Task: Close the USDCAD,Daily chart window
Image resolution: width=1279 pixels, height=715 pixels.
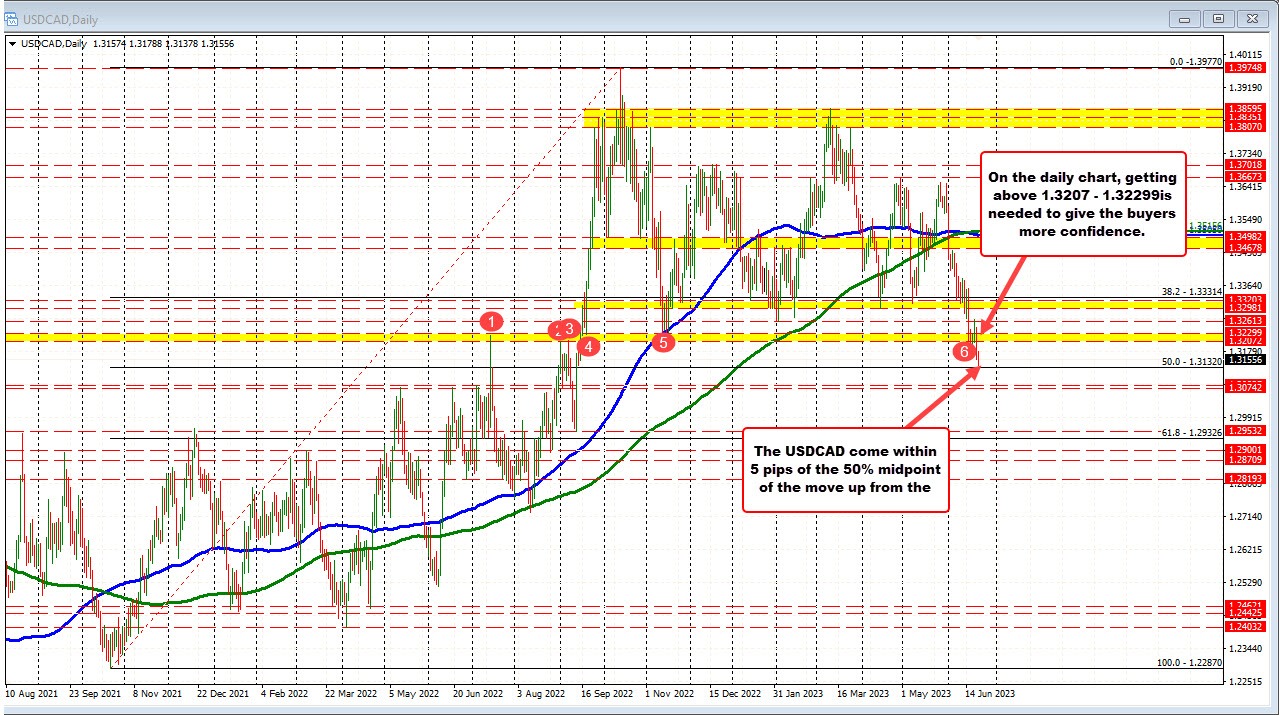Action: [x=1250, y=17]
